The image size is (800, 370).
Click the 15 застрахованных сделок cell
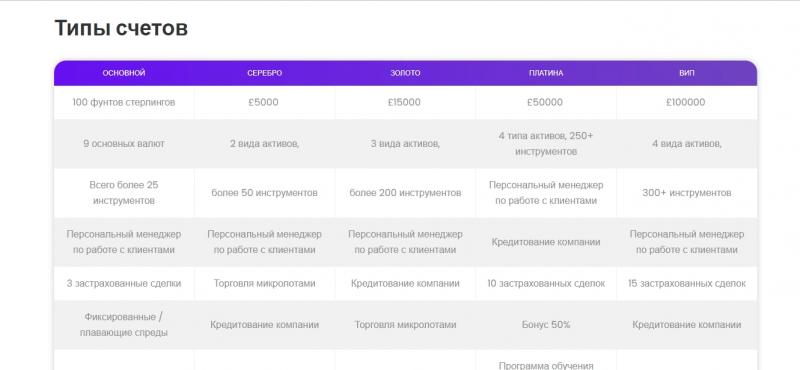tap(687, 283)
